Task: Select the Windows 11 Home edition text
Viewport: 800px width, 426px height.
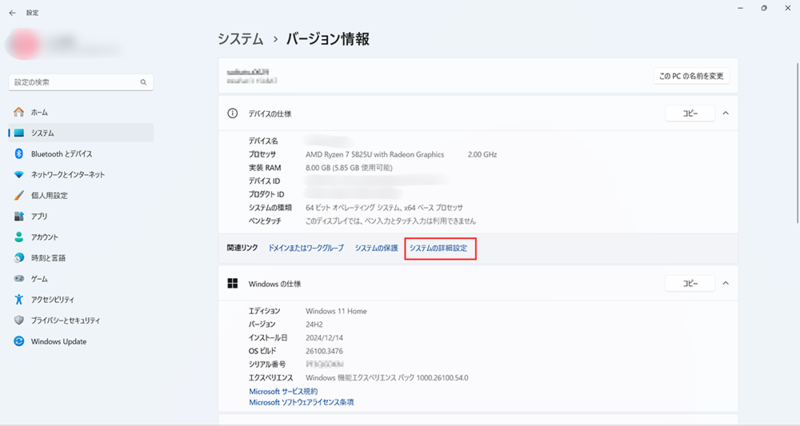Action: pyautogui.click(x=336, y=311)
